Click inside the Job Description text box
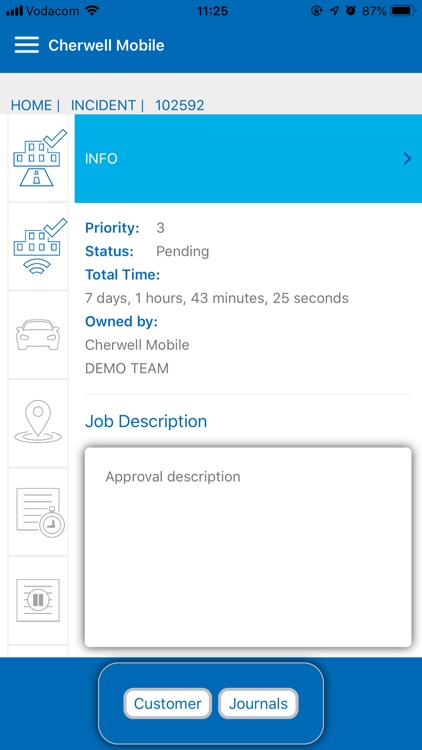The width and height of the screenshot is (422, 750). pos(248,547)
